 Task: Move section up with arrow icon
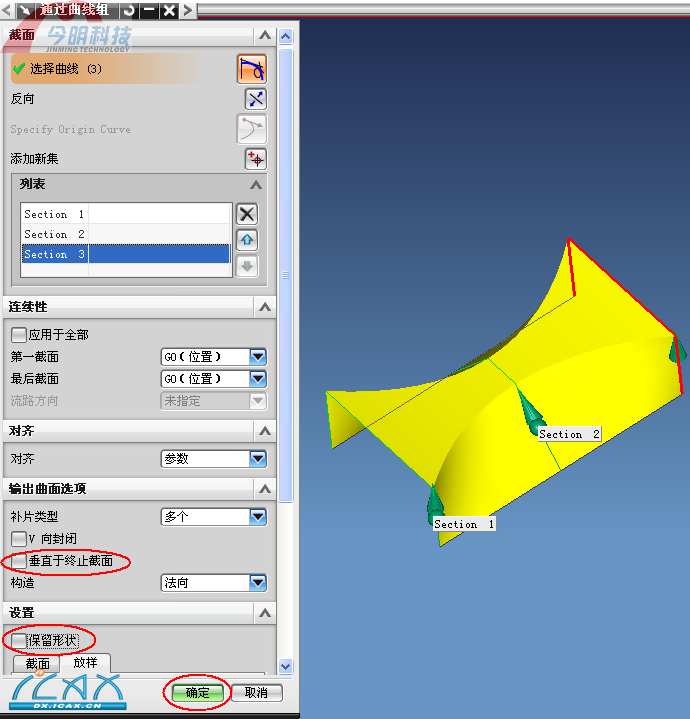pos(247,240)
